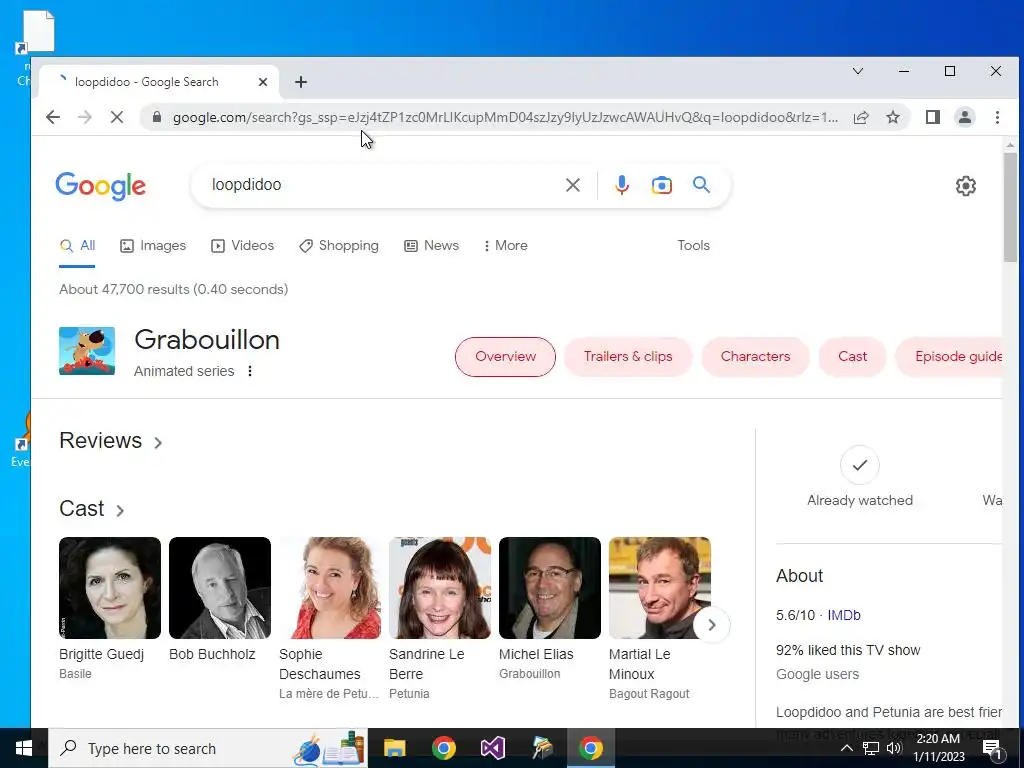This screenshot has height=768, width=1024.
Task: Switch to the Images results tab
Action: (153, 246)
